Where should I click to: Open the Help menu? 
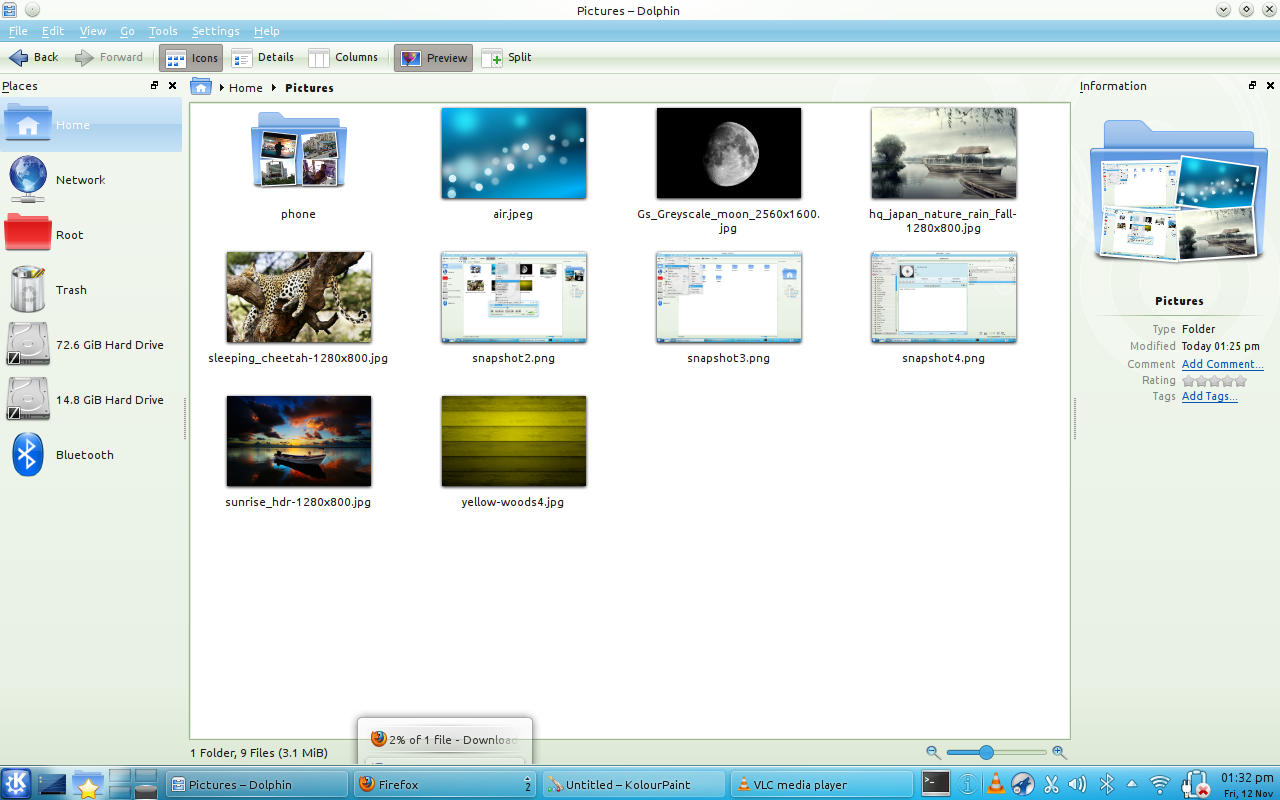coord(267,31)
